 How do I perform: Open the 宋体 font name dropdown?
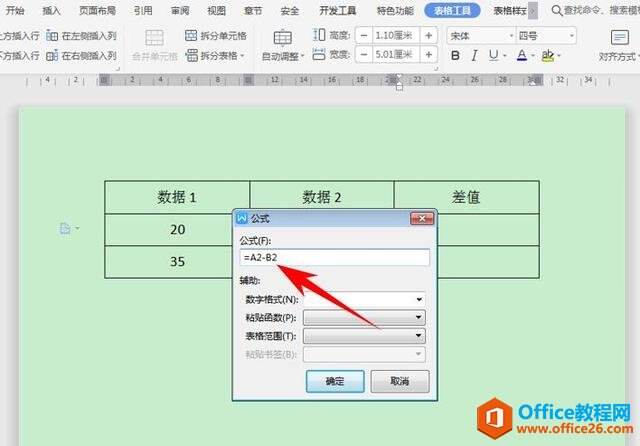click(x=511, y=36)
